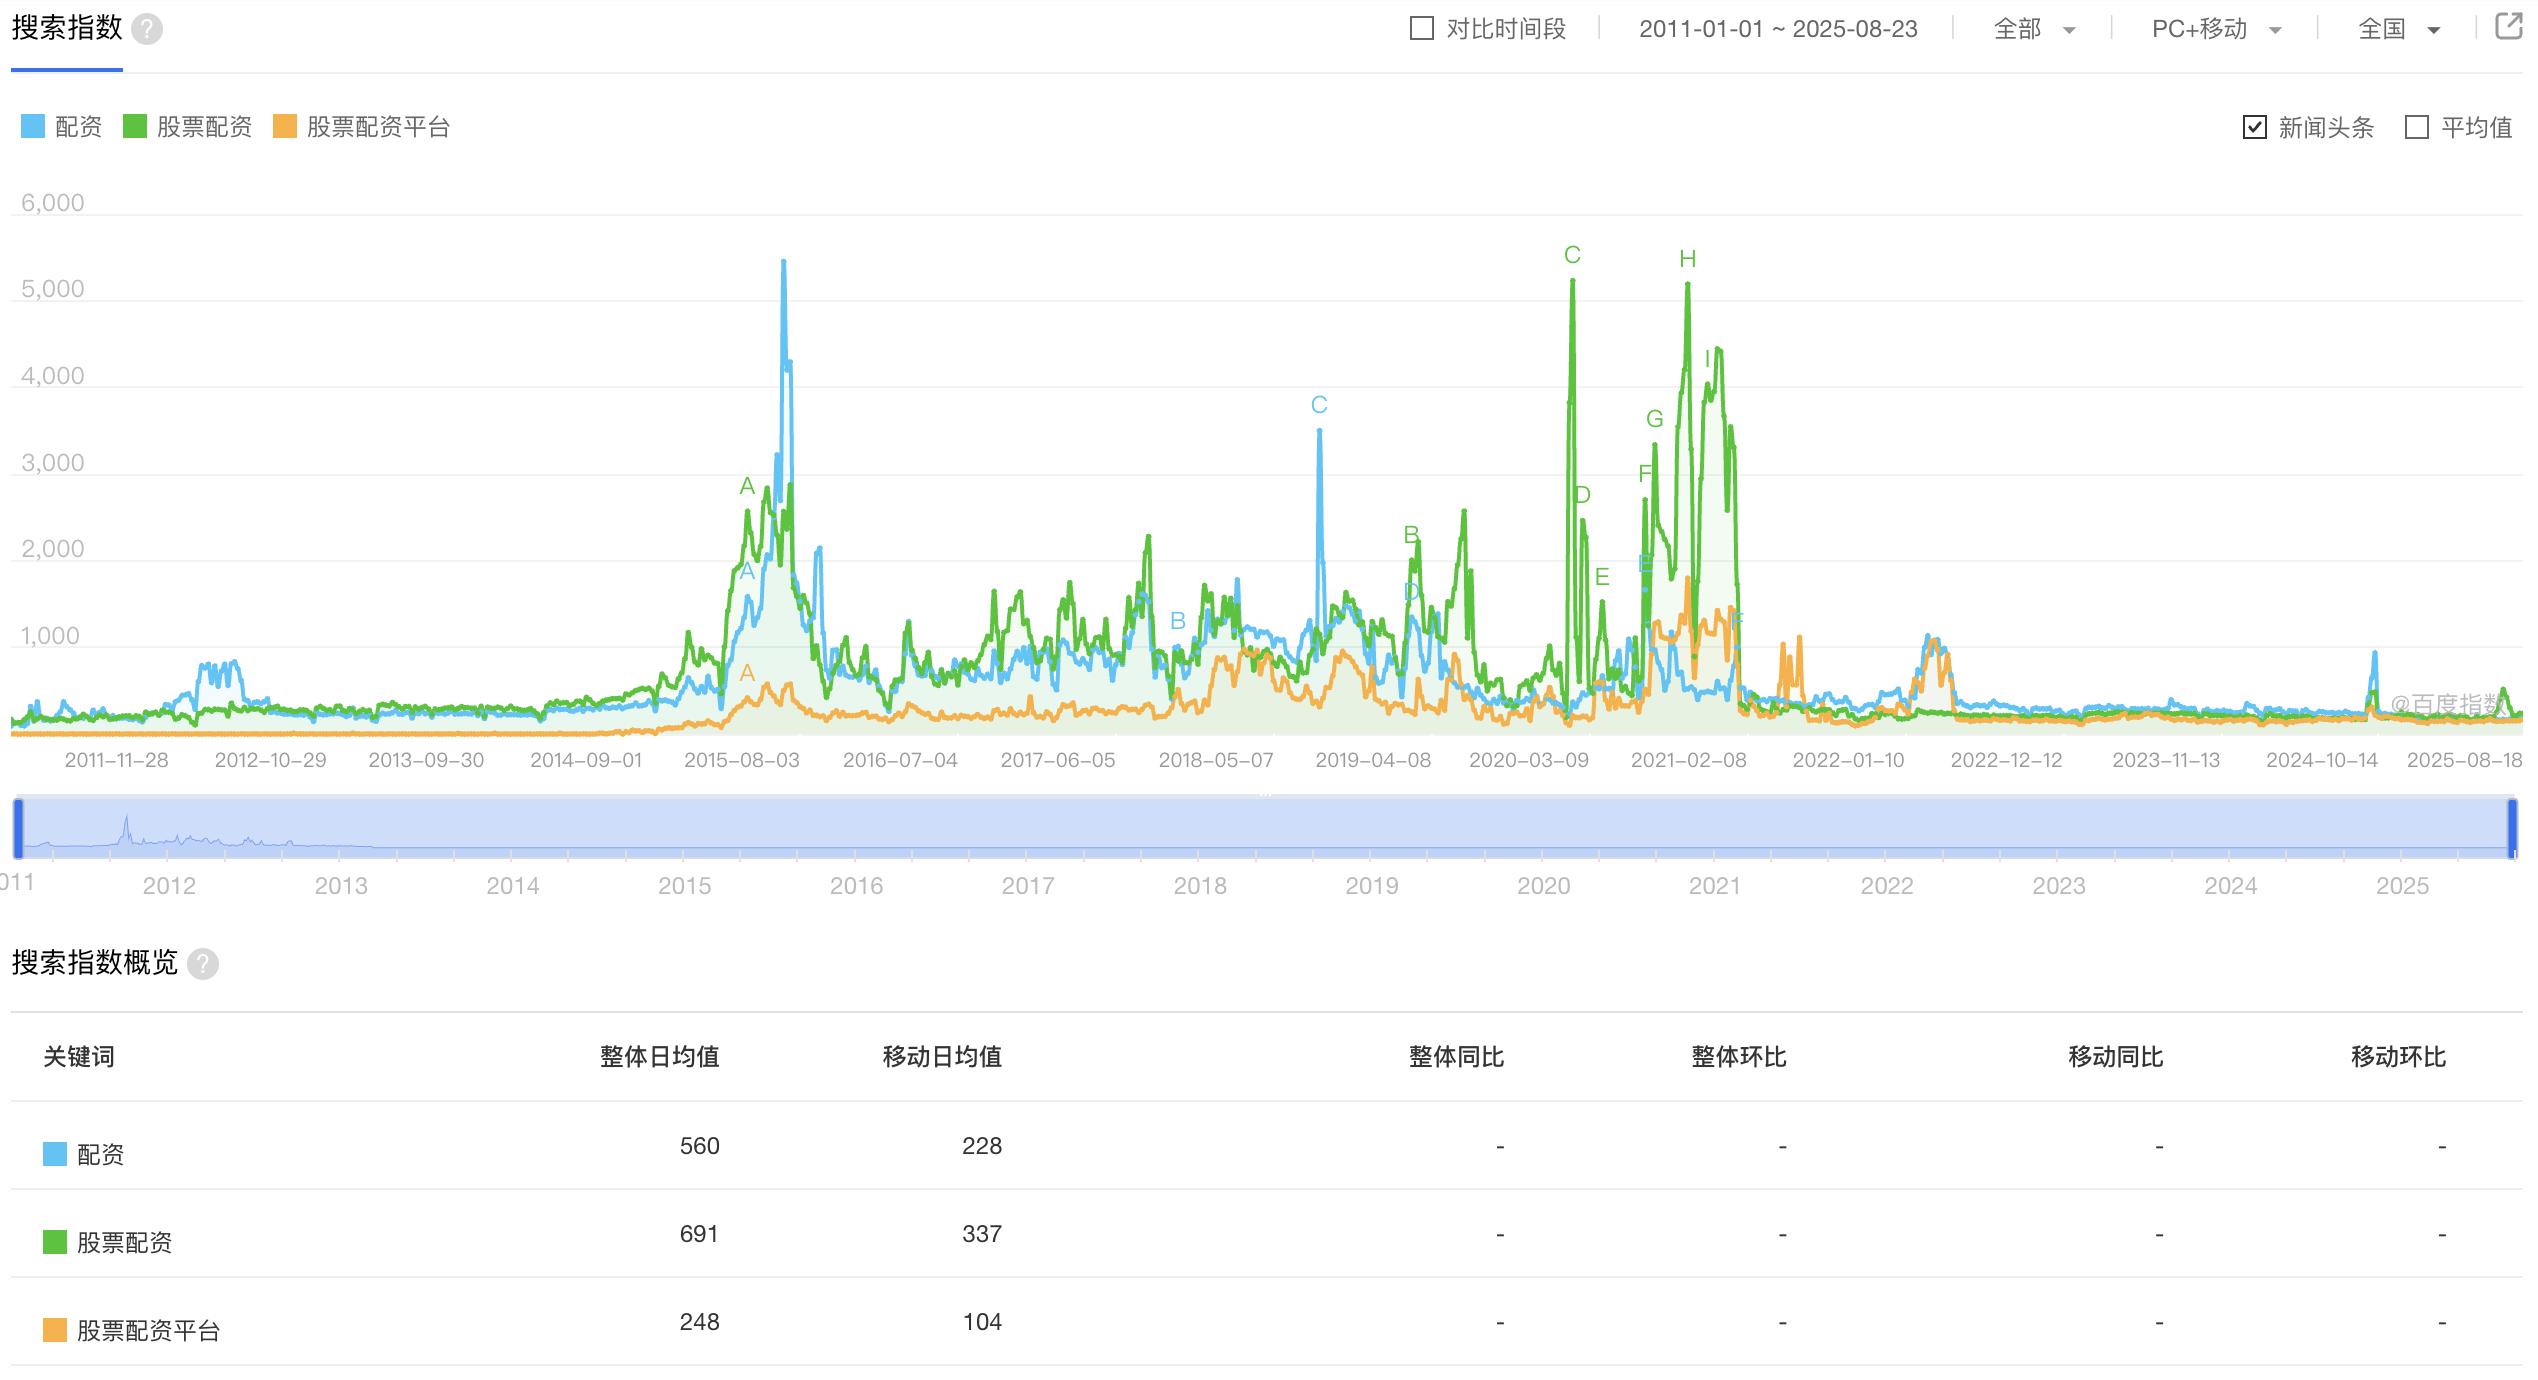This screenshot has width=2538, height=1380.
Task: Click the green news marker H
Action: (1687, 260)
